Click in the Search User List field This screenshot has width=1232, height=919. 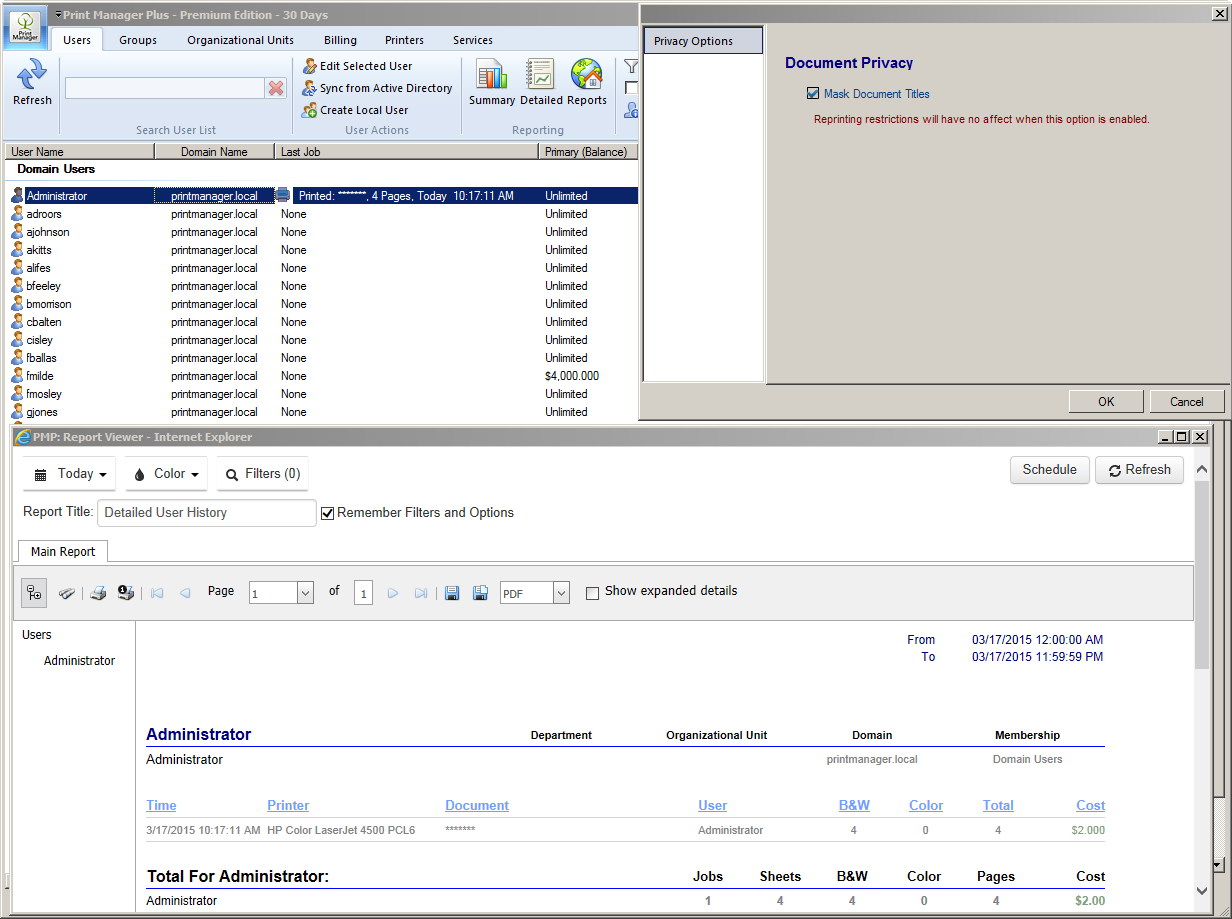click(x=165, y=89)
